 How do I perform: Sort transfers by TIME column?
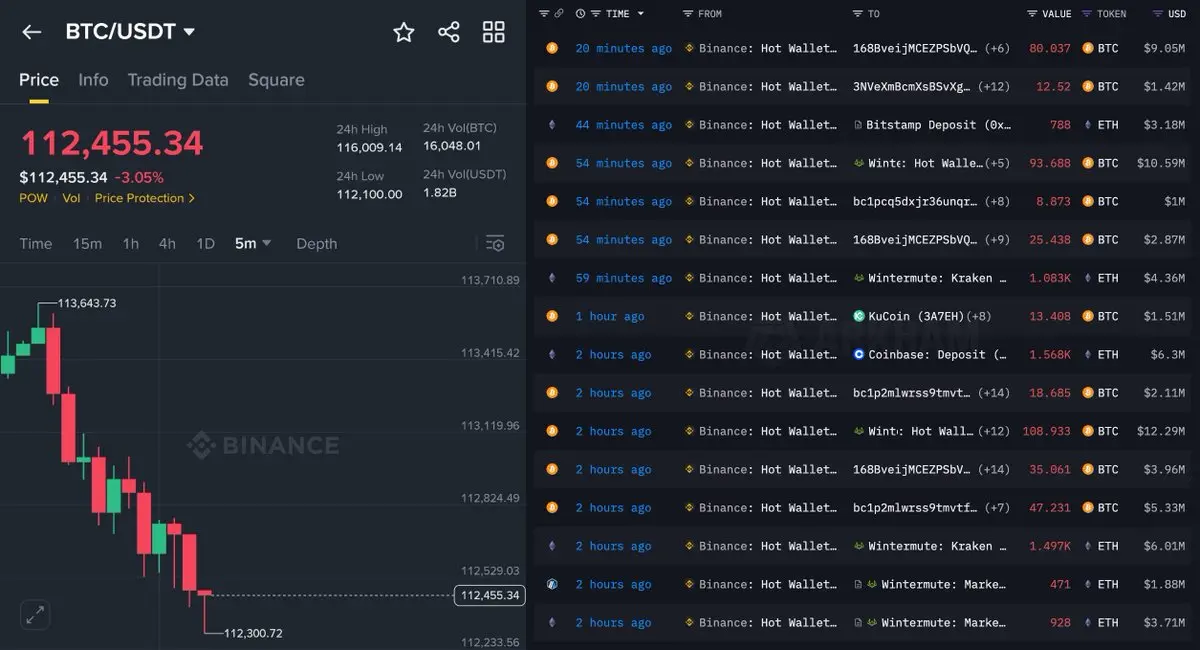pyautogui.click(x=617, y=14)
